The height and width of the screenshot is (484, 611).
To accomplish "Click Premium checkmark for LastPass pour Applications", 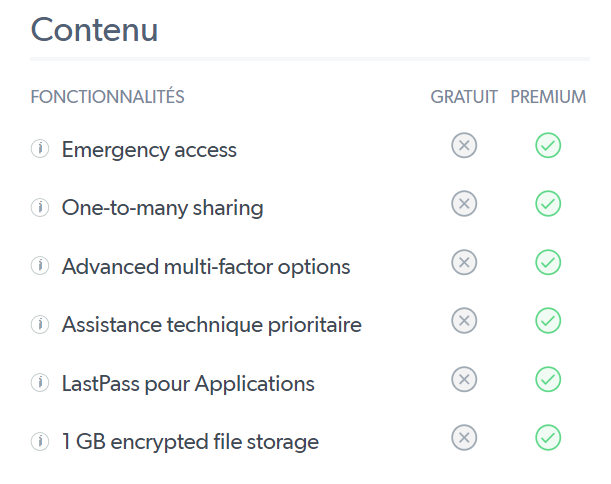I will click(548, 380).
